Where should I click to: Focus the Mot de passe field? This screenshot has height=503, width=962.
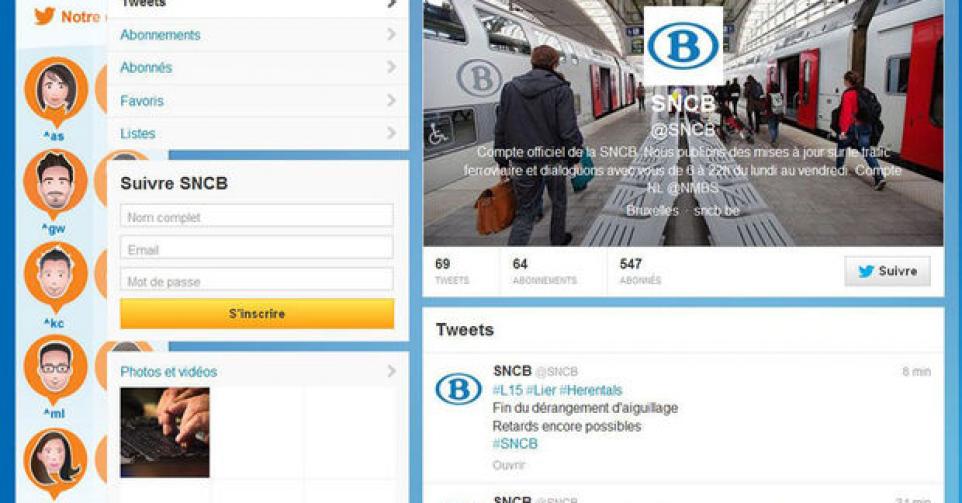pos(256,280)
